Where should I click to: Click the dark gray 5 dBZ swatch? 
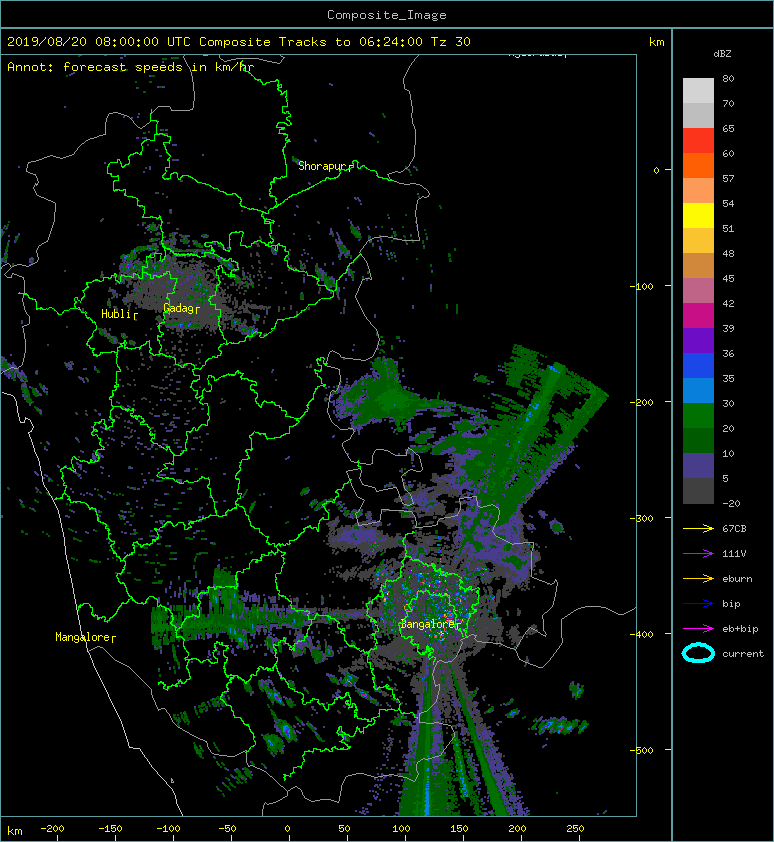(698, 491)
